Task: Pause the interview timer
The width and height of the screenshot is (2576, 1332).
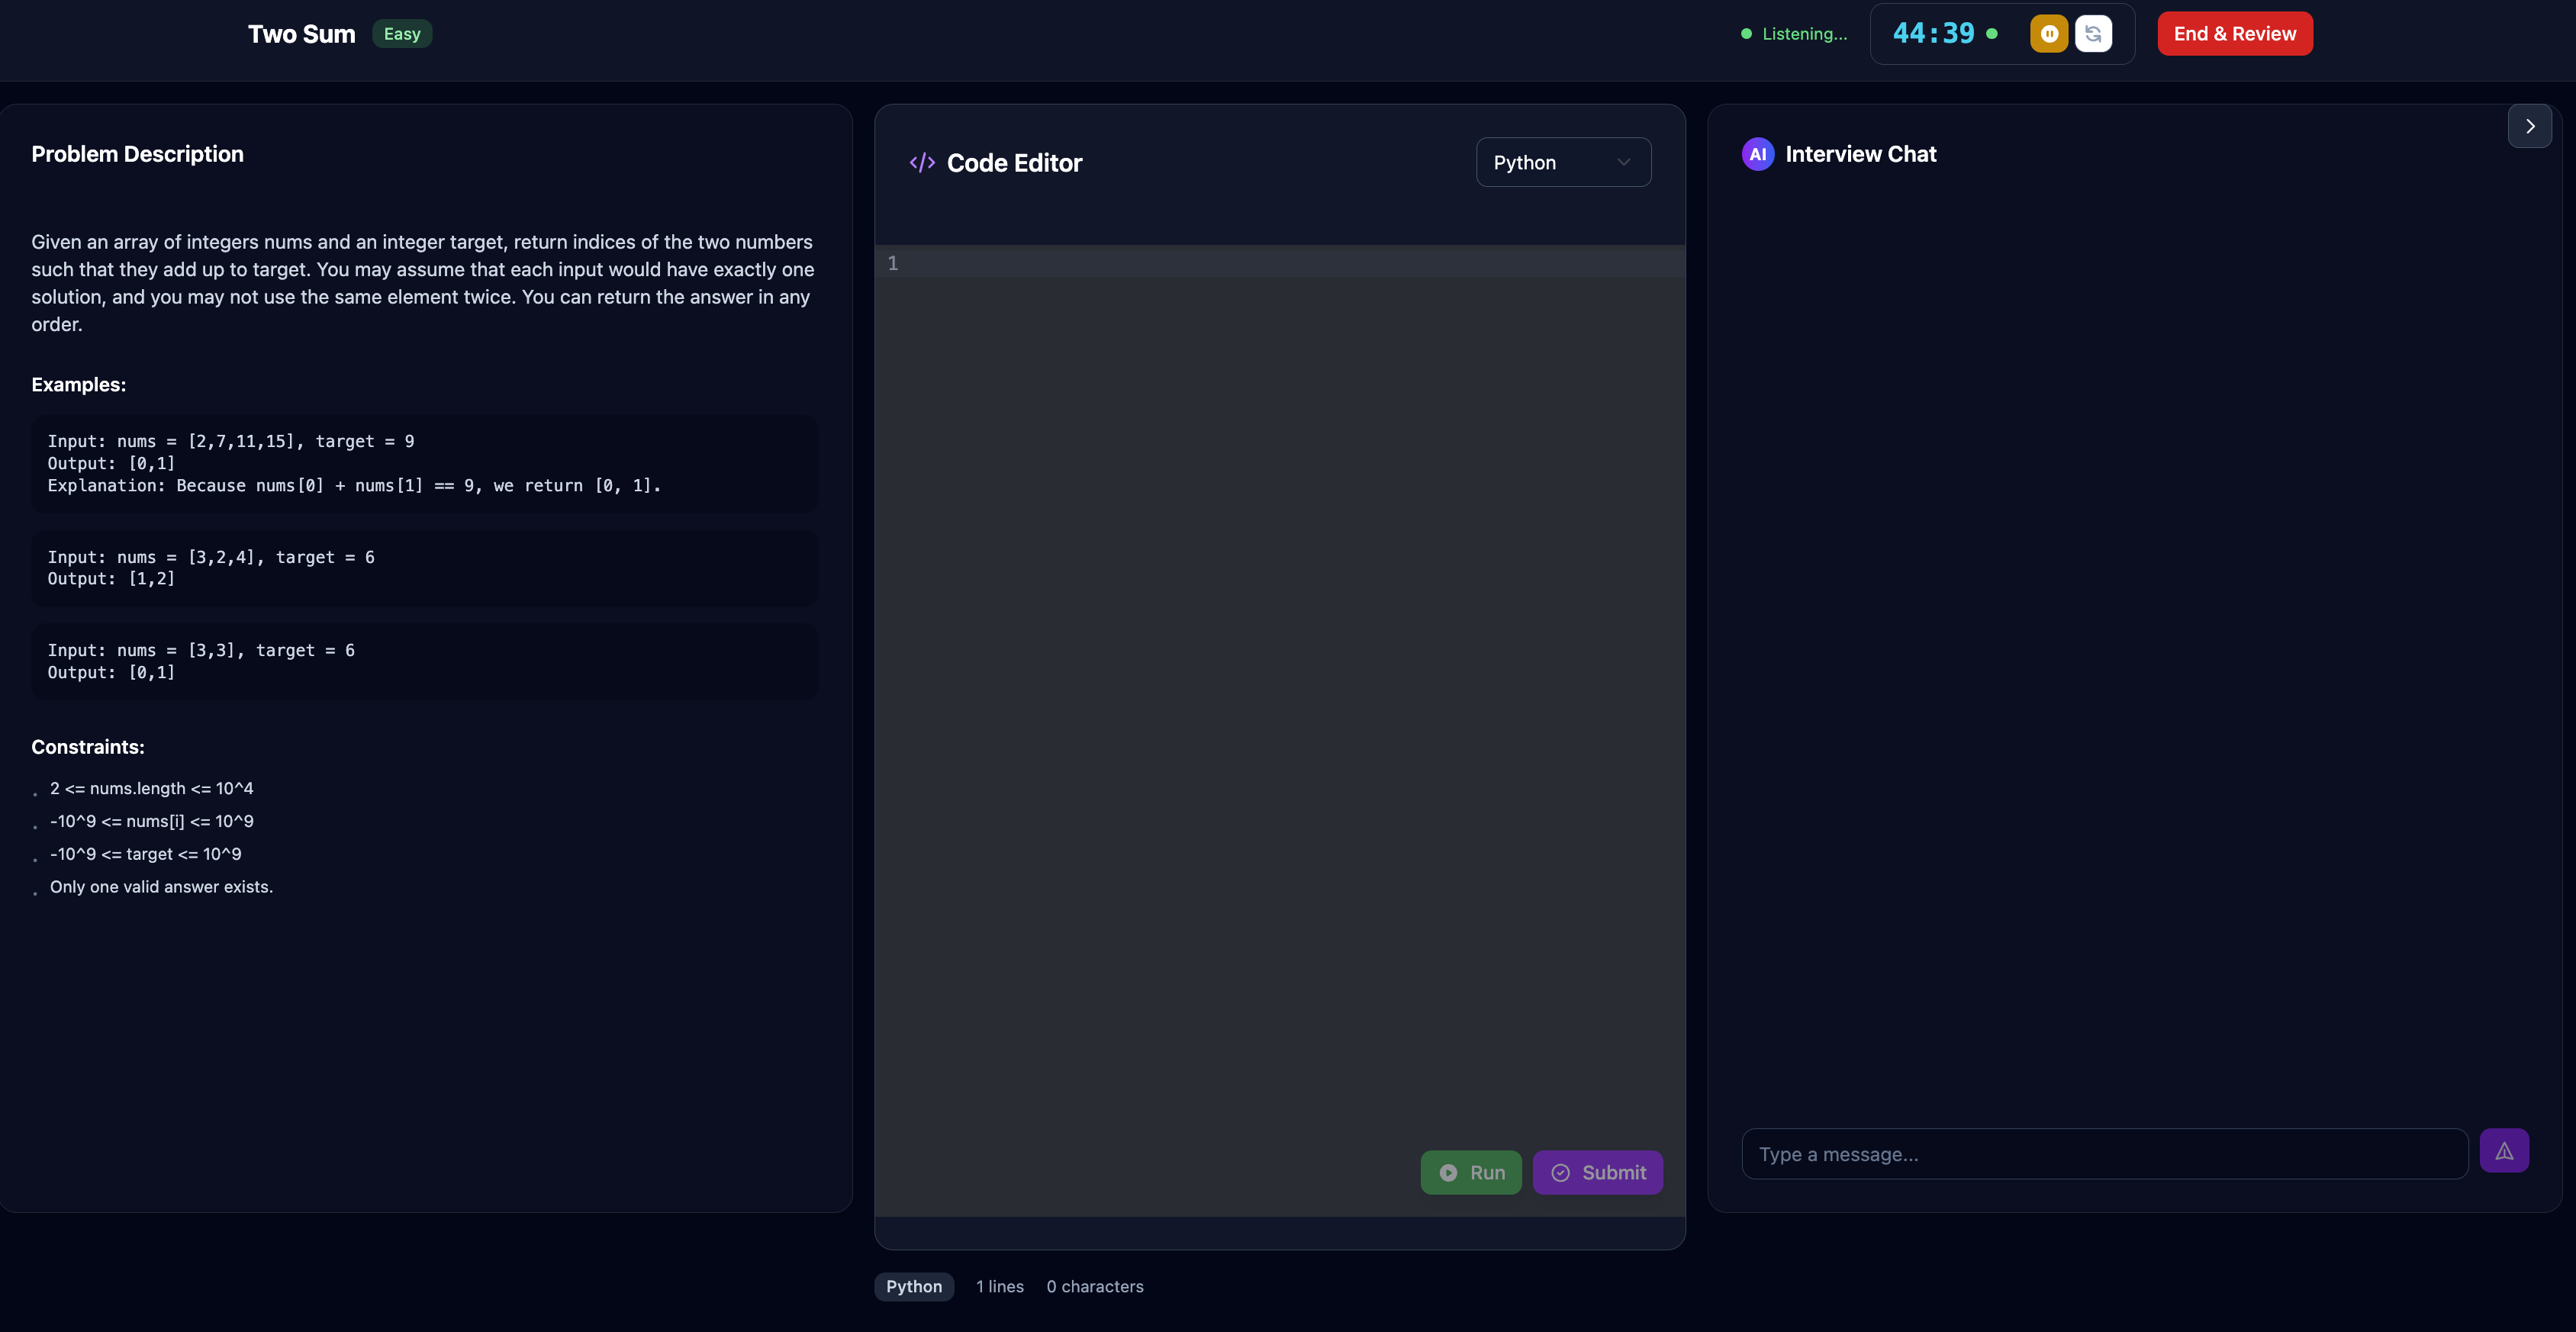Action: pyautogui.click(x=2048, y=34)
